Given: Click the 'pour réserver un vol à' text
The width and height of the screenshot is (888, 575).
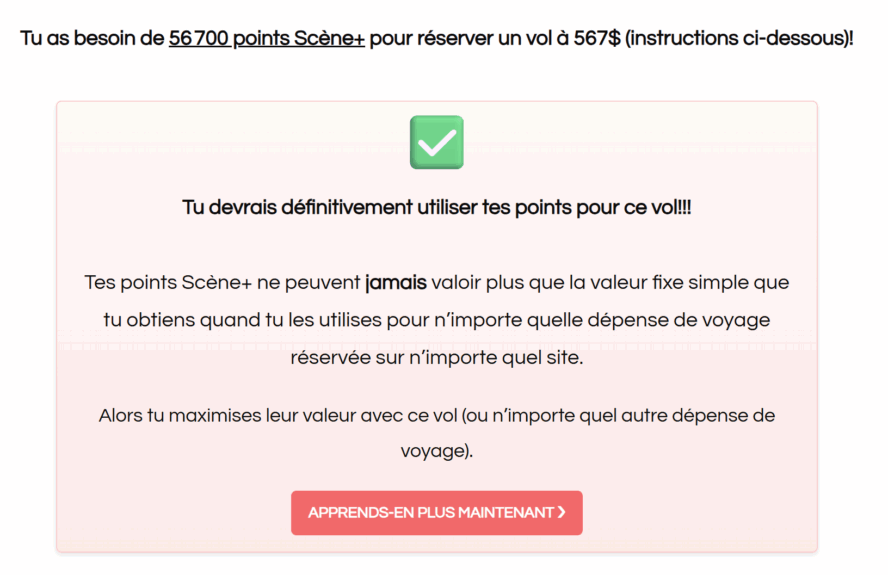Looking at the screenshot, I should coord(469,39).
